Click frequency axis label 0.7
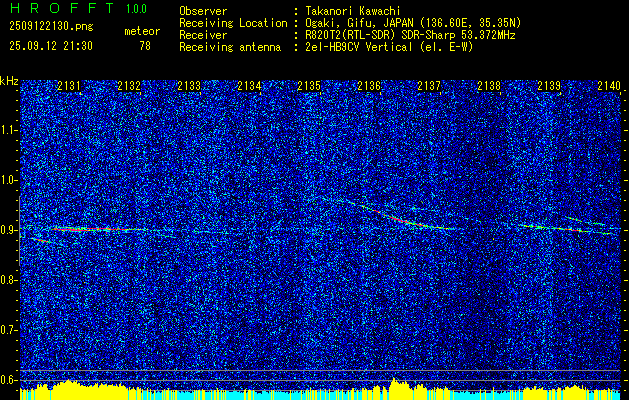The height and width of the screenshot is (400, 629). pos(9,330)
